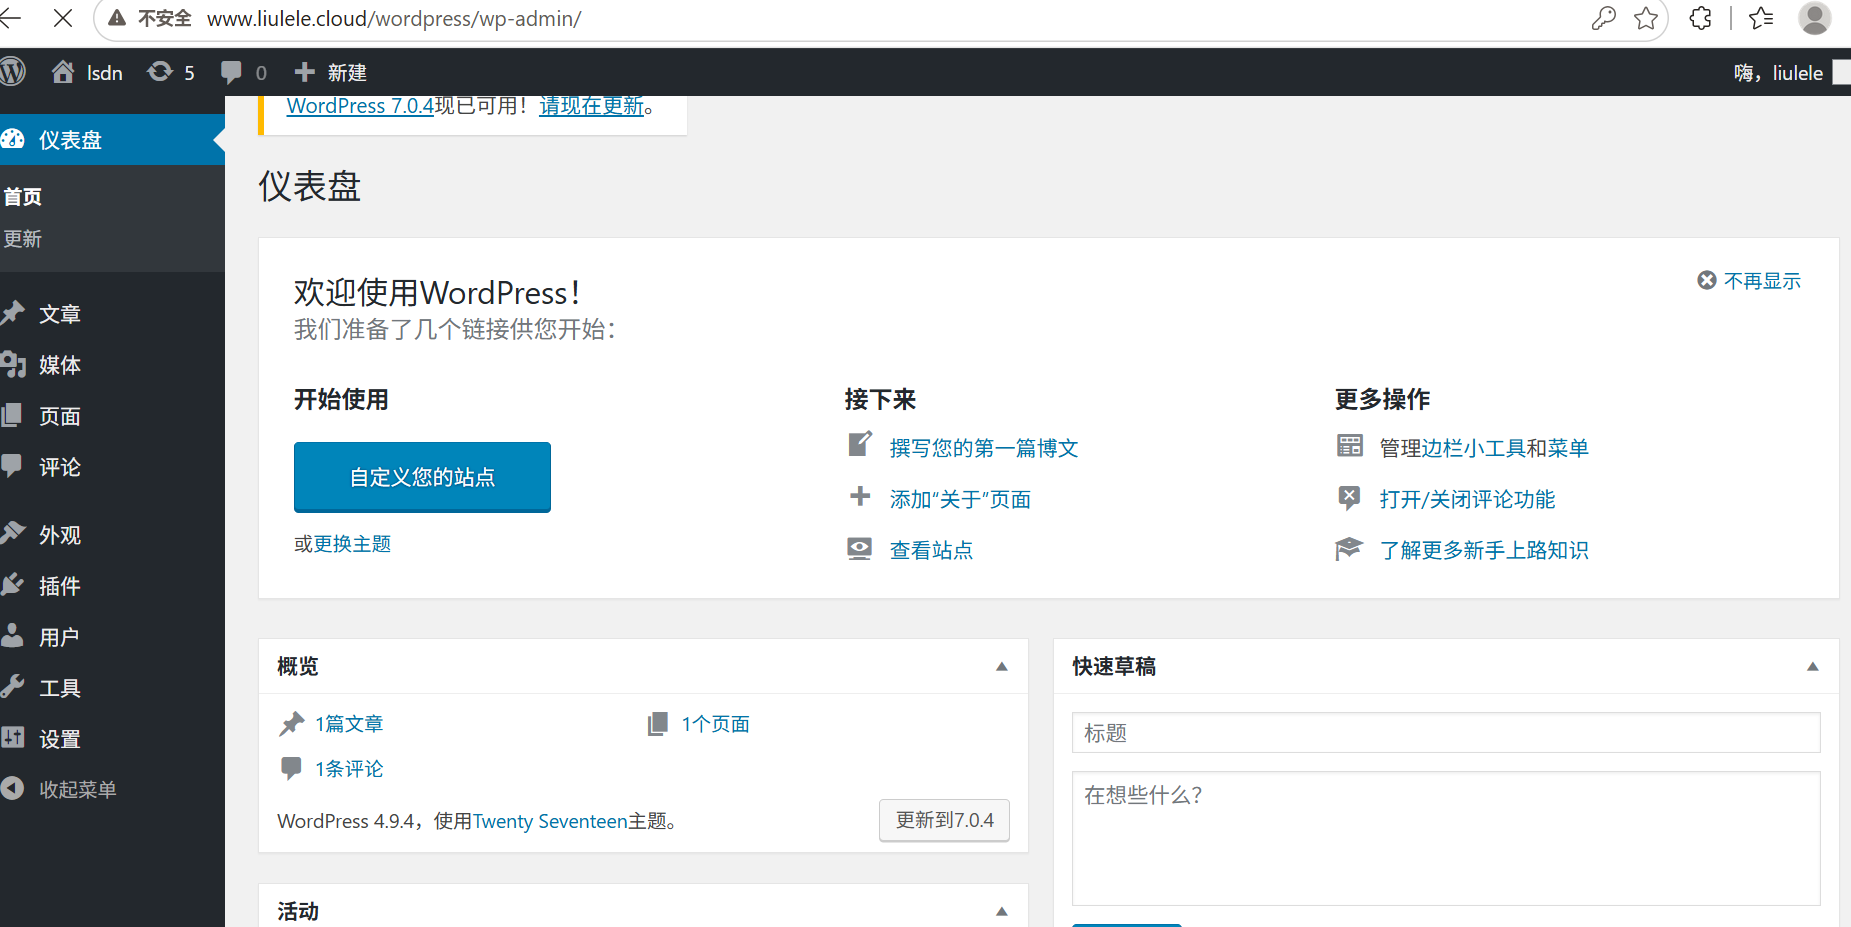The image size is (1851, 927).
Task: Click the plus icon beside 添加"关于"页面
Action: pos(860,496)
